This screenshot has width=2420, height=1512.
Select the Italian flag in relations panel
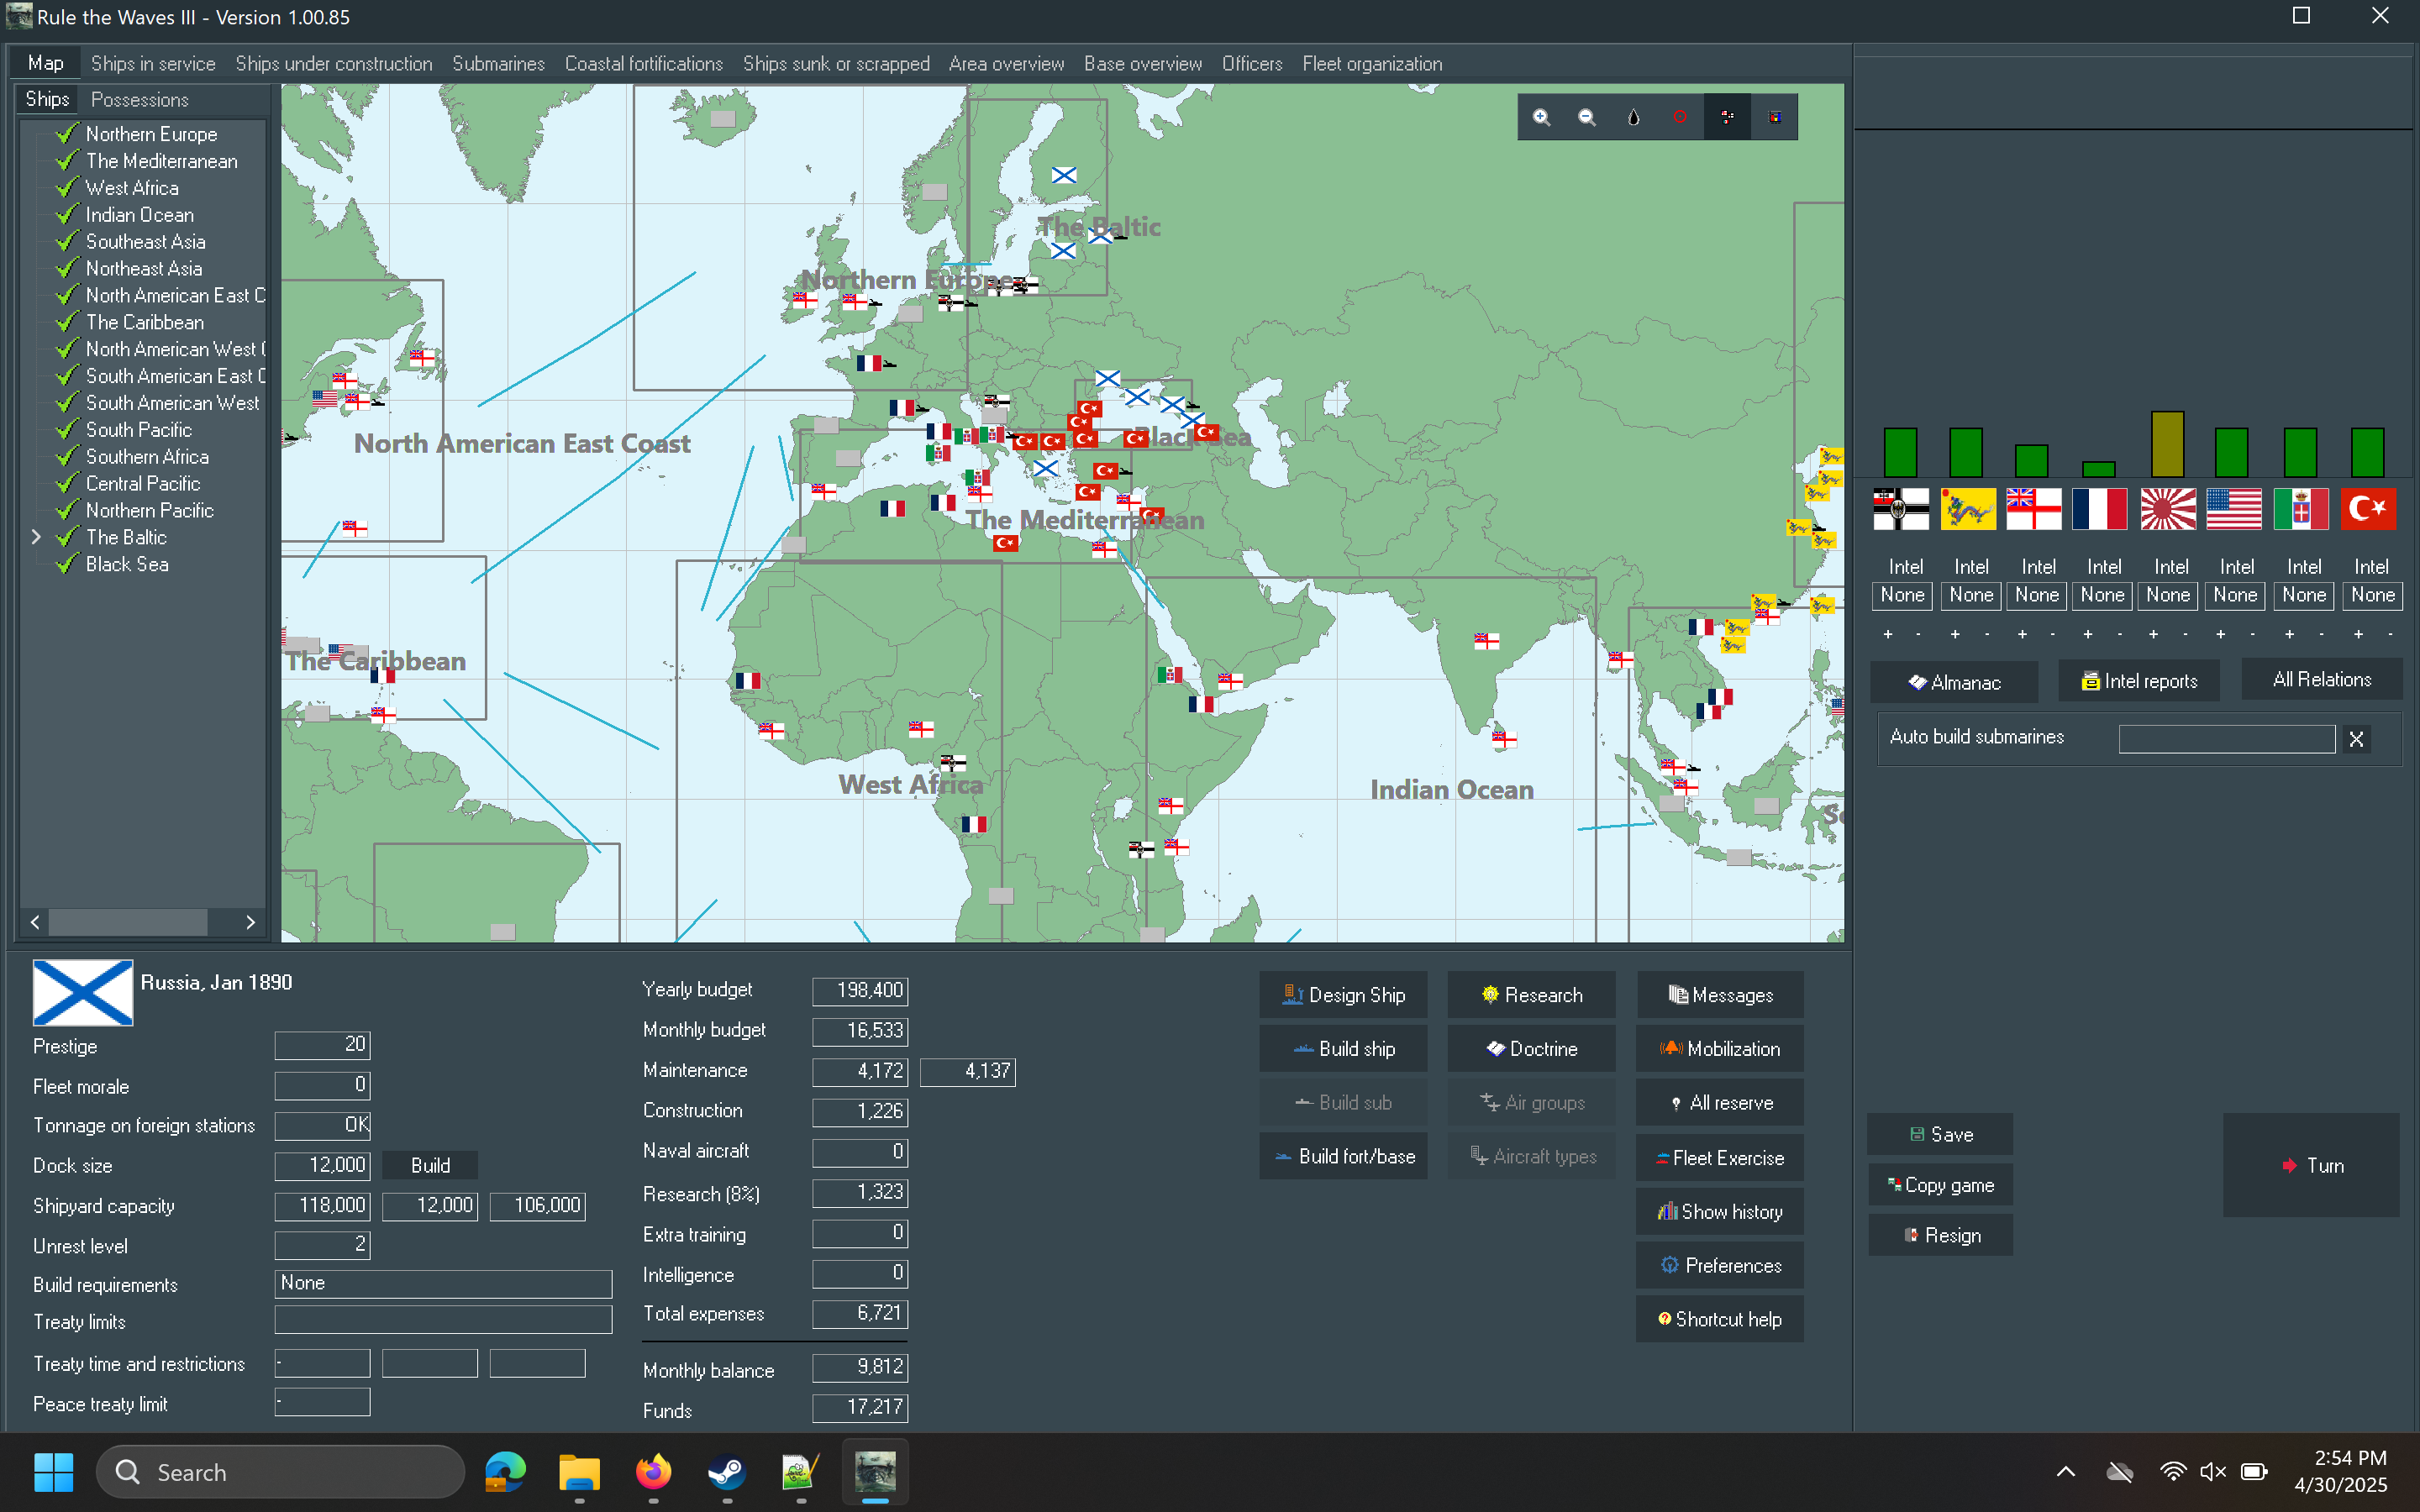pos(2301,509)
